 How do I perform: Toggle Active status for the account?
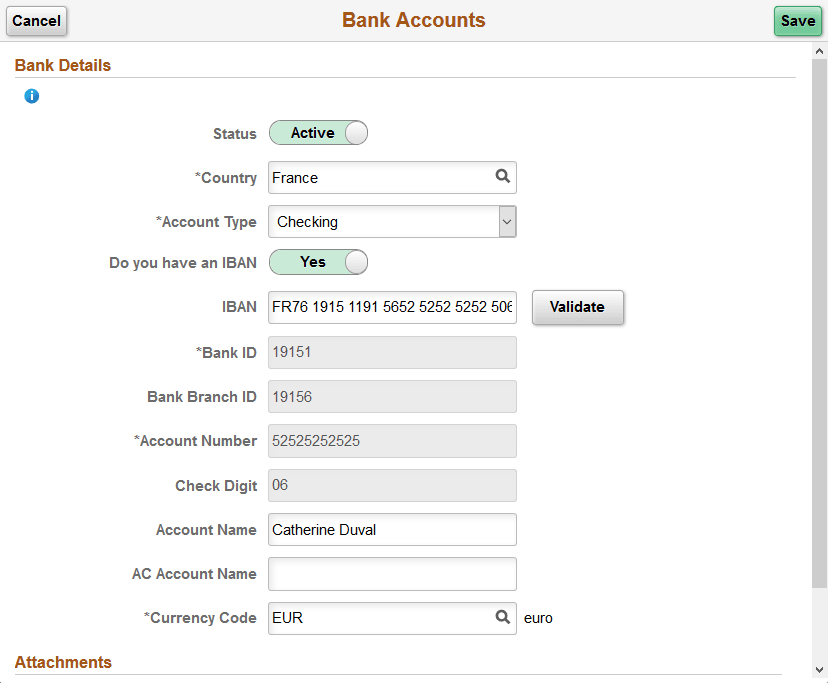318,132
